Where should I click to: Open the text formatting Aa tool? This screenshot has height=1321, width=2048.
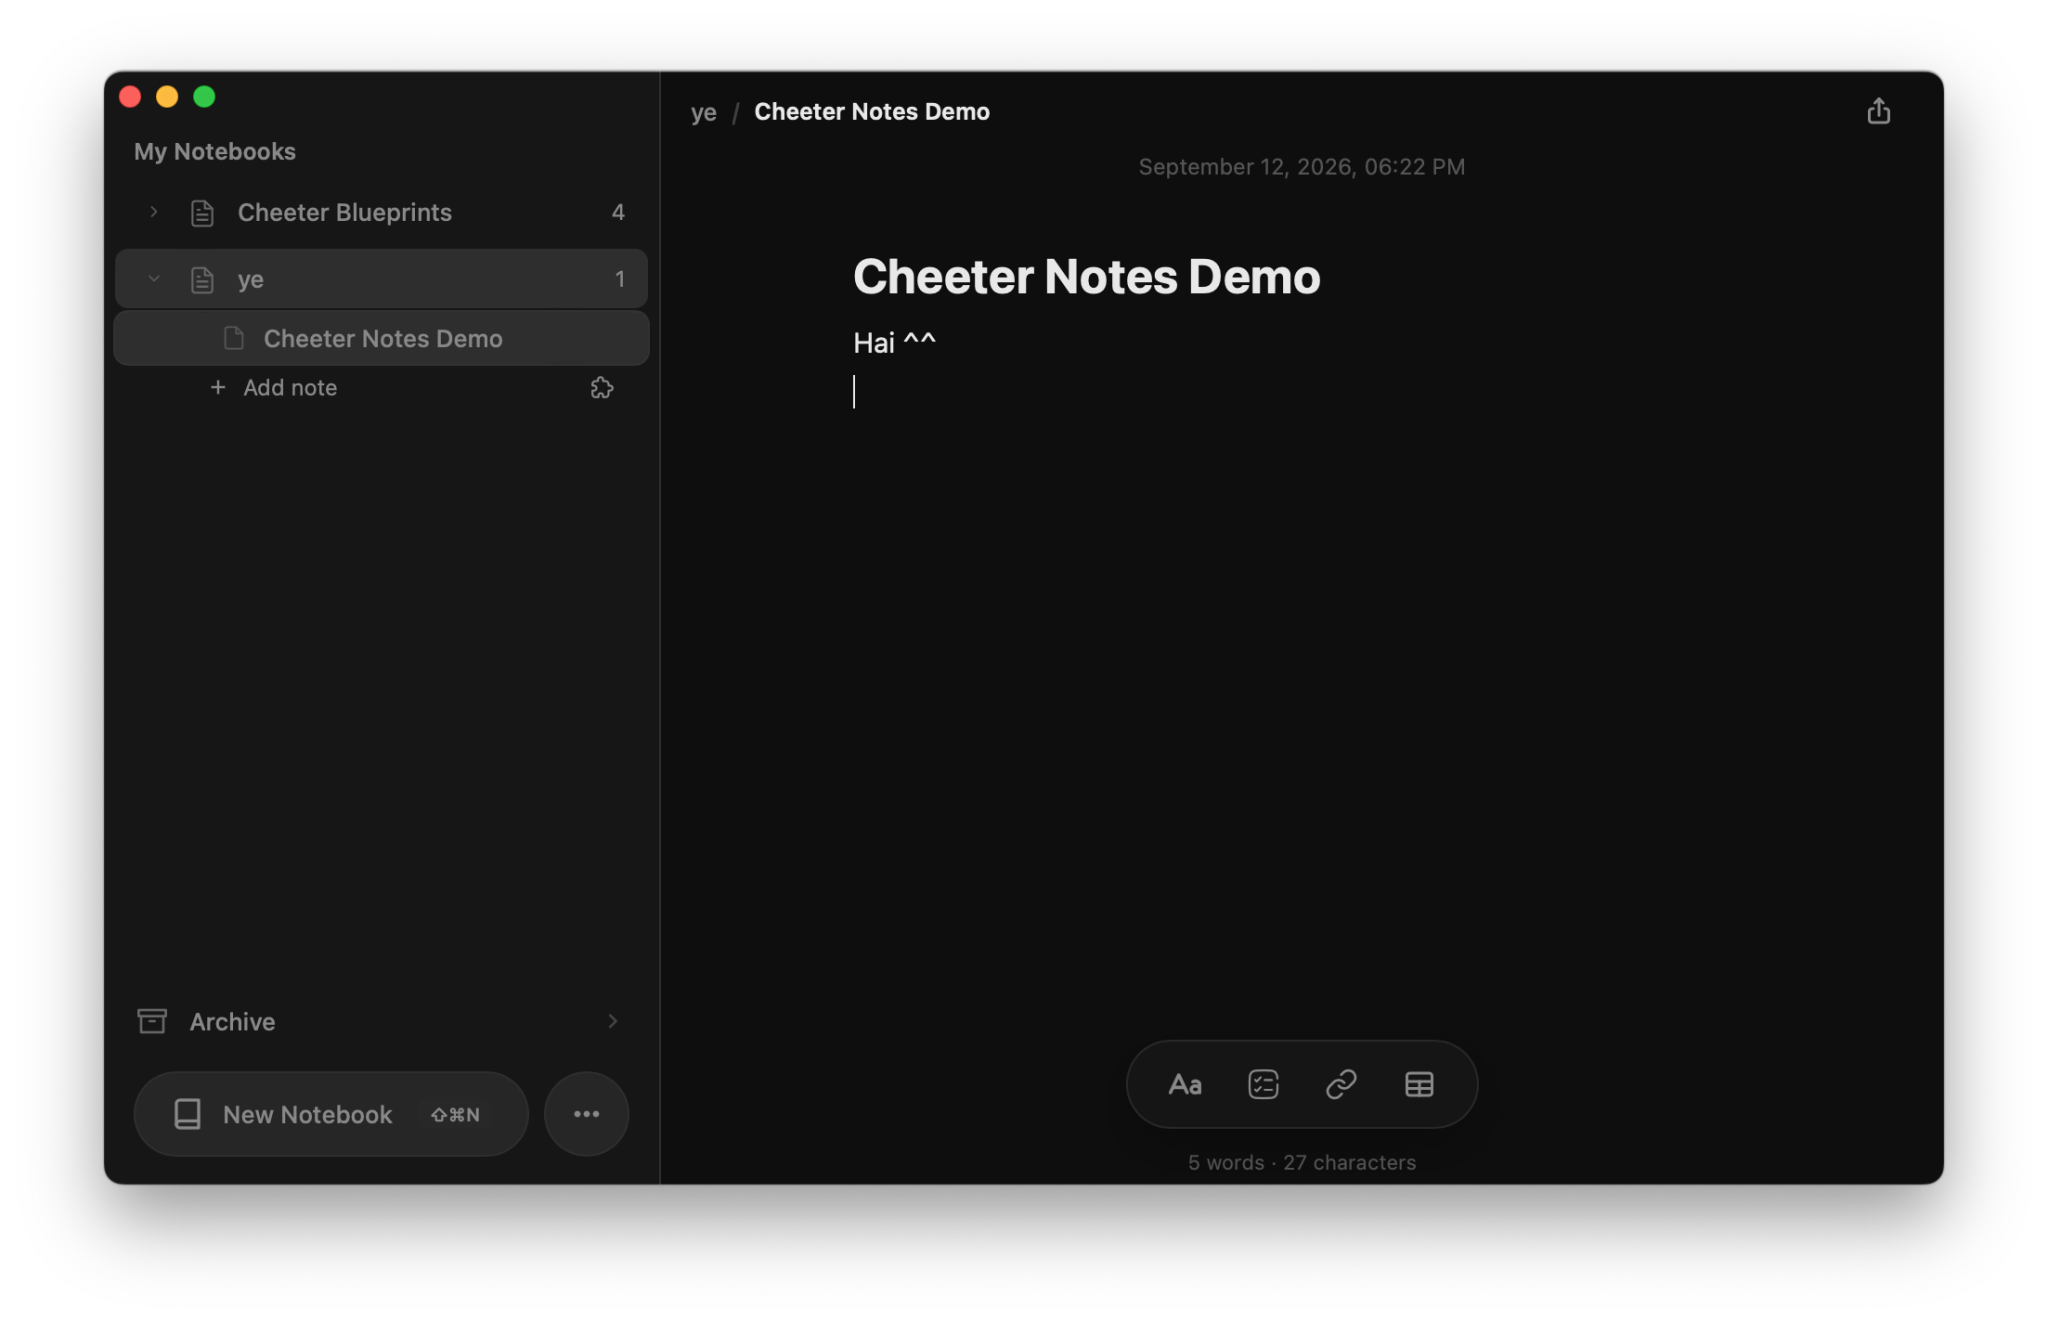point(1185,1084)
